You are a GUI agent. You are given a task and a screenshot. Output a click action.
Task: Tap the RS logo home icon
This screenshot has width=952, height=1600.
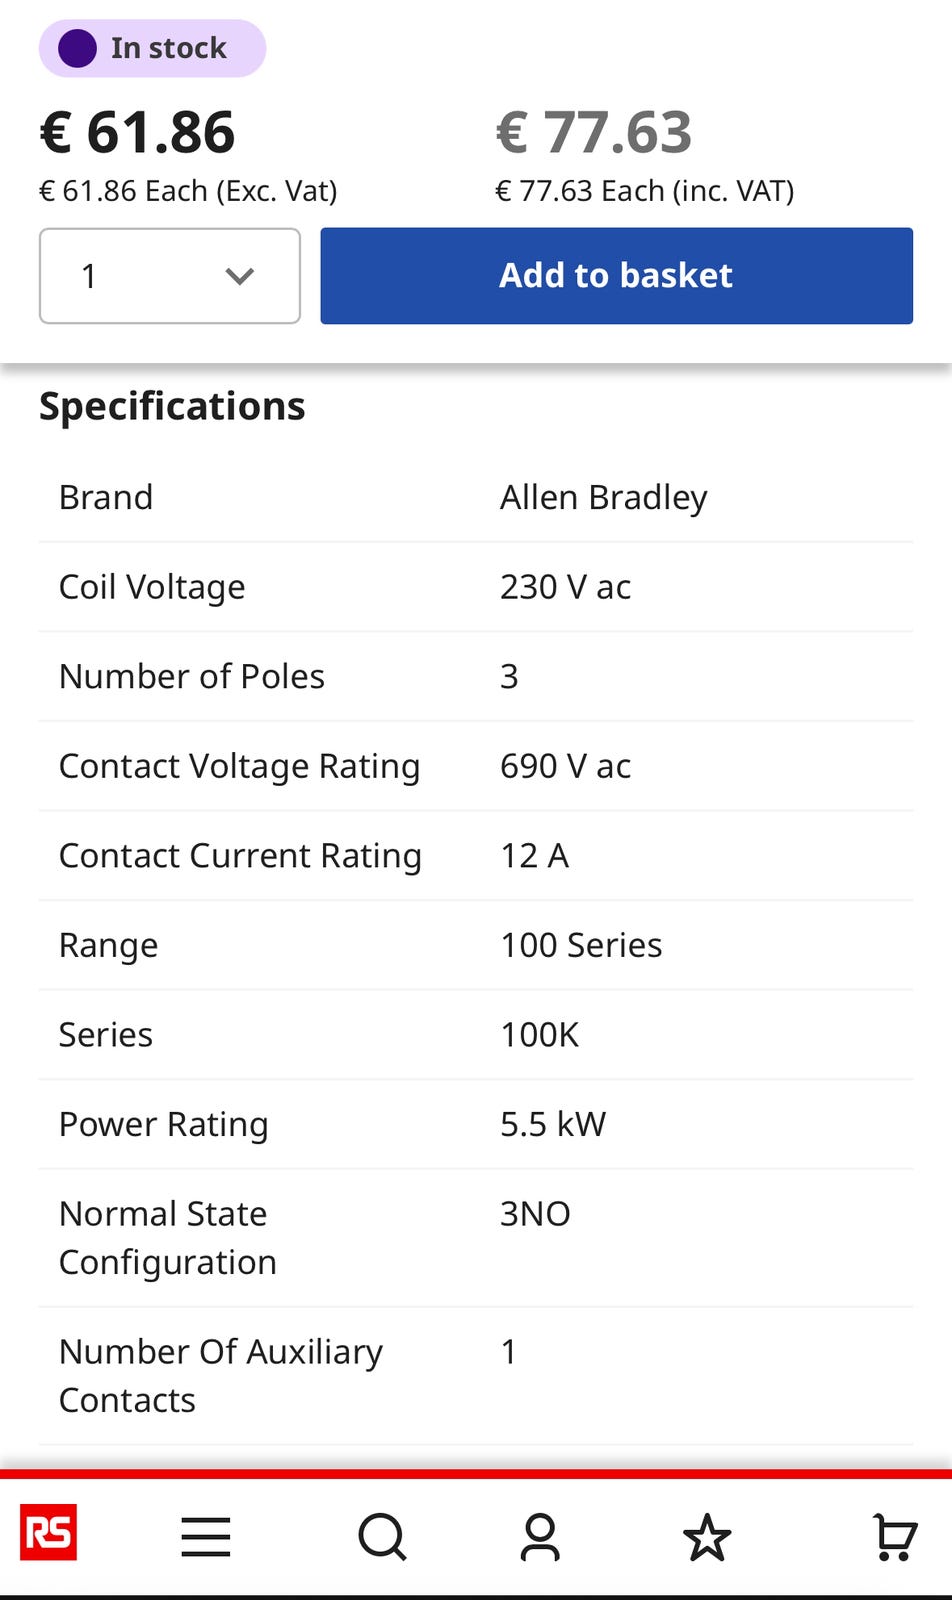click(x=49, y=1533)
